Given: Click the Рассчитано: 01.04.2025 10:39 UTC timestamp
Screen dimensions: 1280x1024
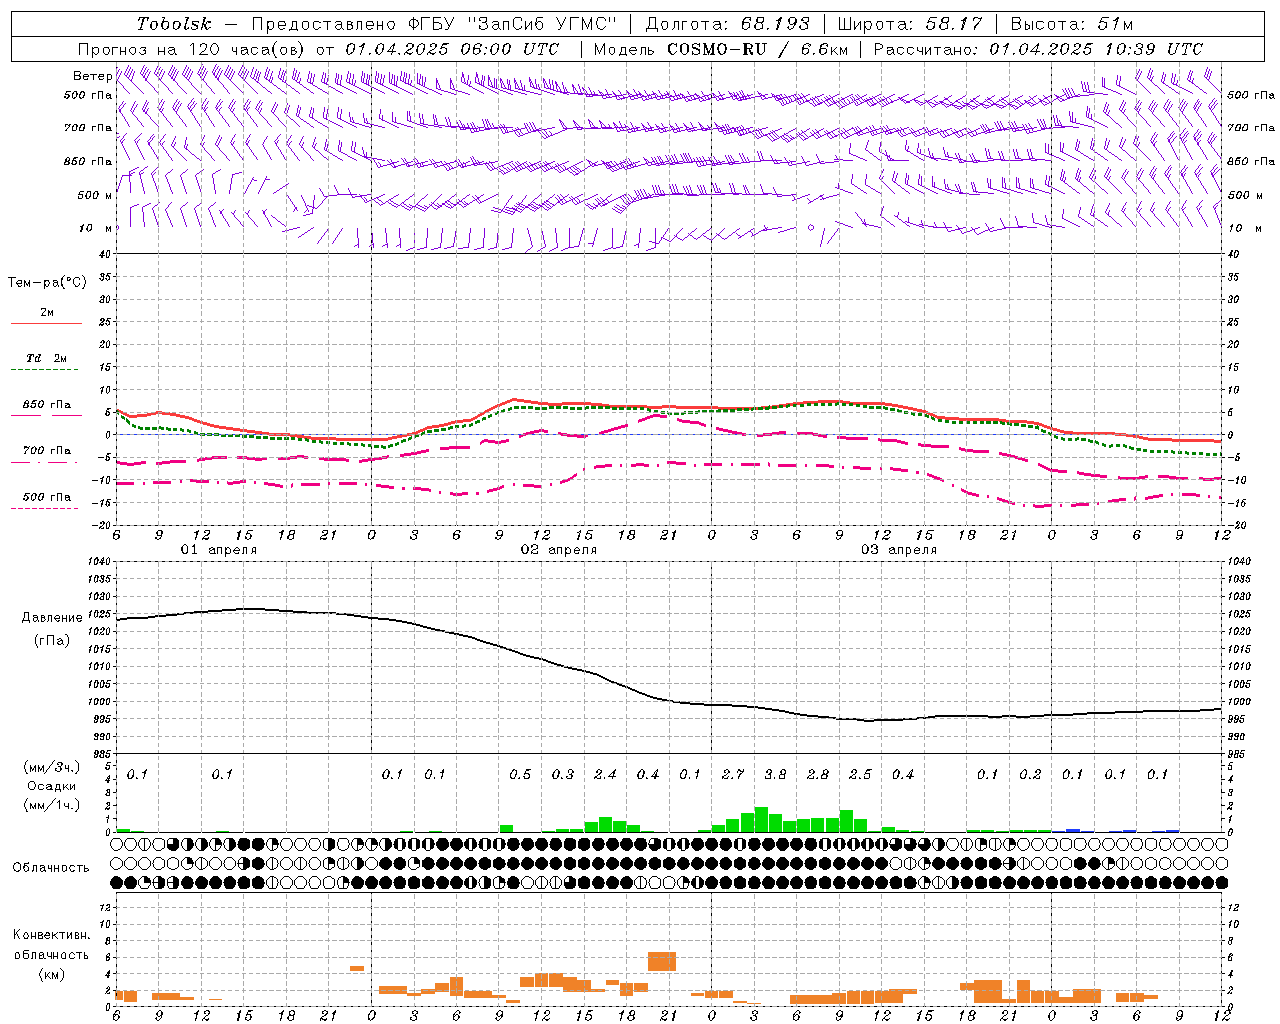Looking at the screenshot, I should coord(1038,49).
